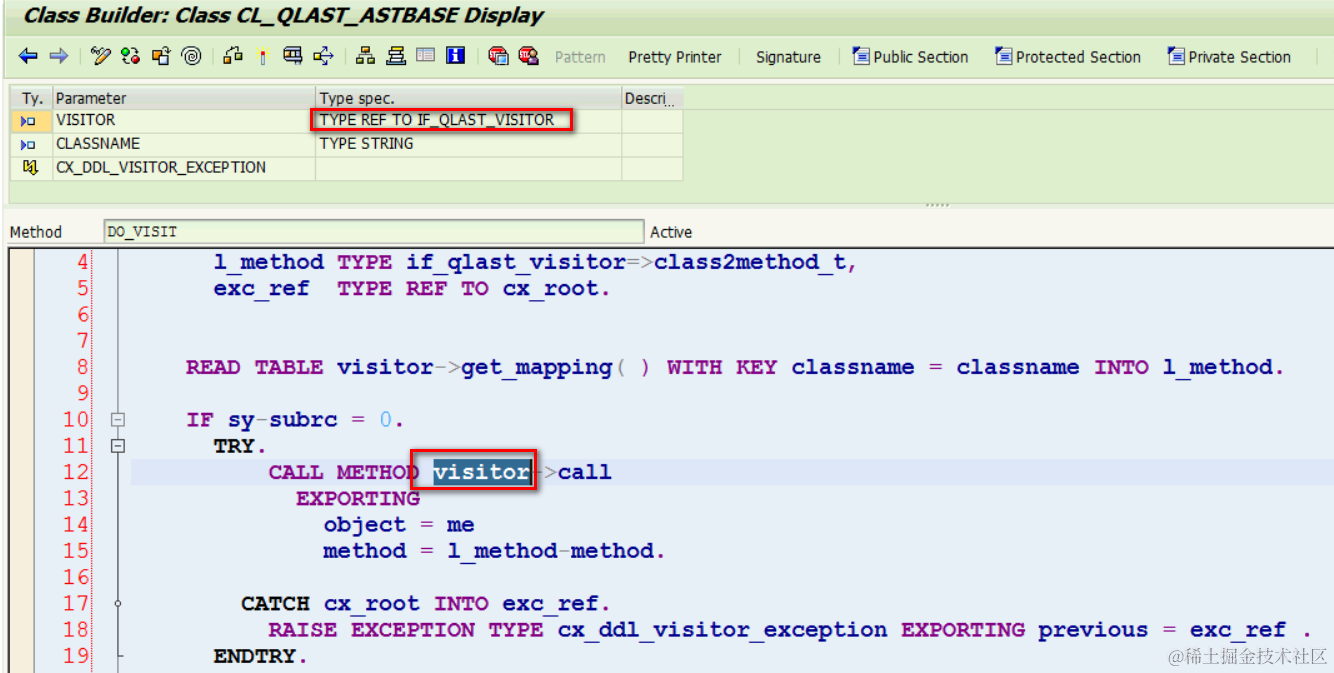Click the Display Object List icon

tap(292, 56)
